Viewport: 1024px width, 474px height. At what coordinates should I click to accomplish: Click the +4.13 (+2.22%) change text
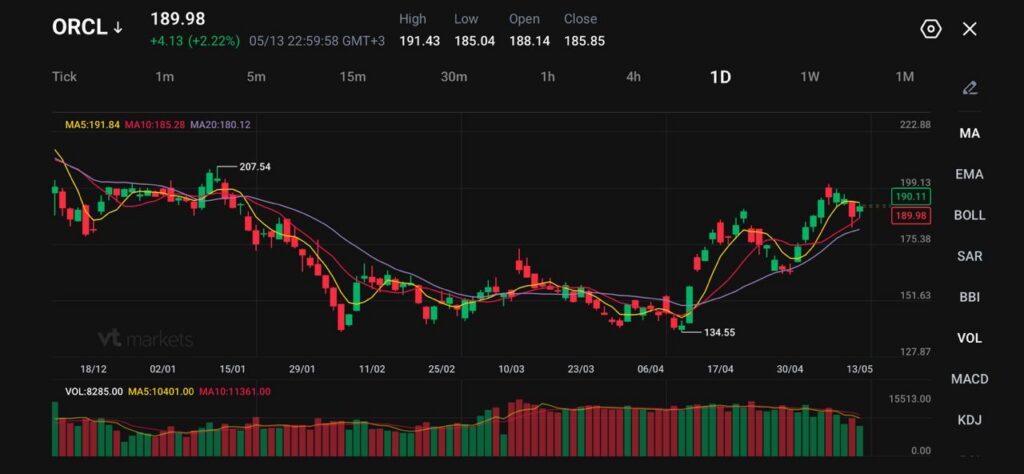[195, 41]
